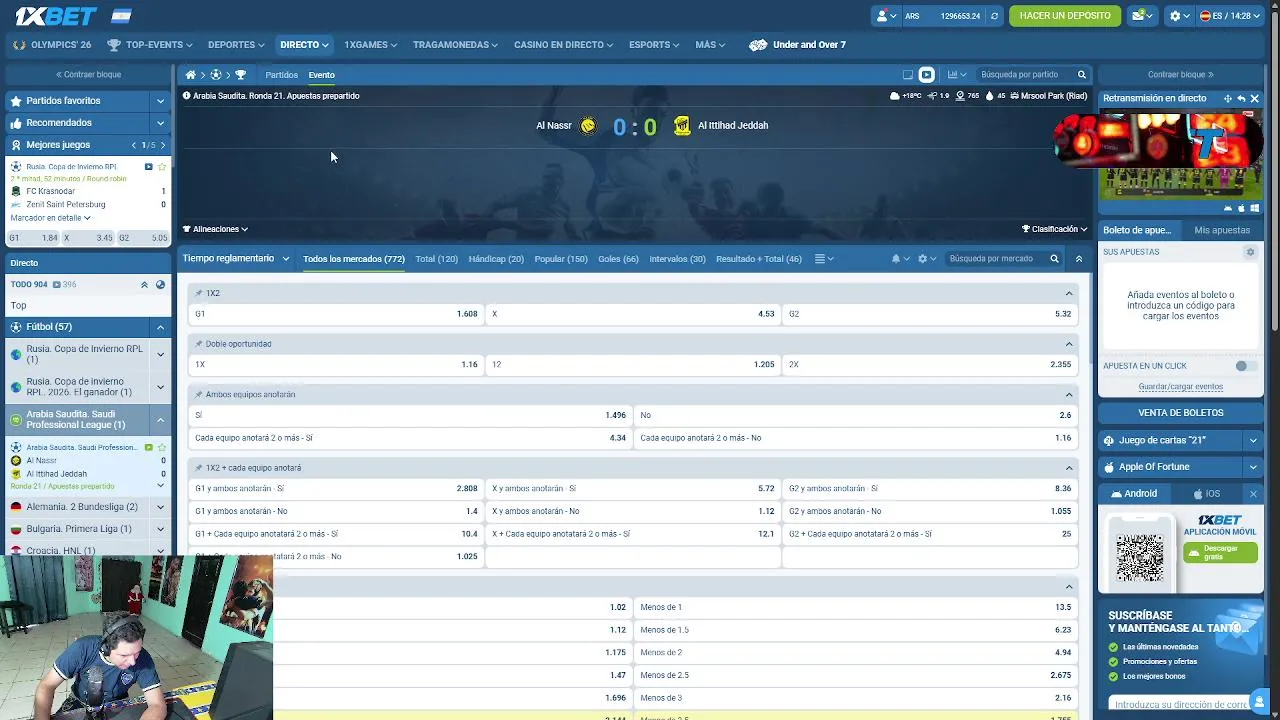Viewport: 1280px width, 720px height.
Task: Collapse live sports list double arrow icon
Action: pos(144,285)
